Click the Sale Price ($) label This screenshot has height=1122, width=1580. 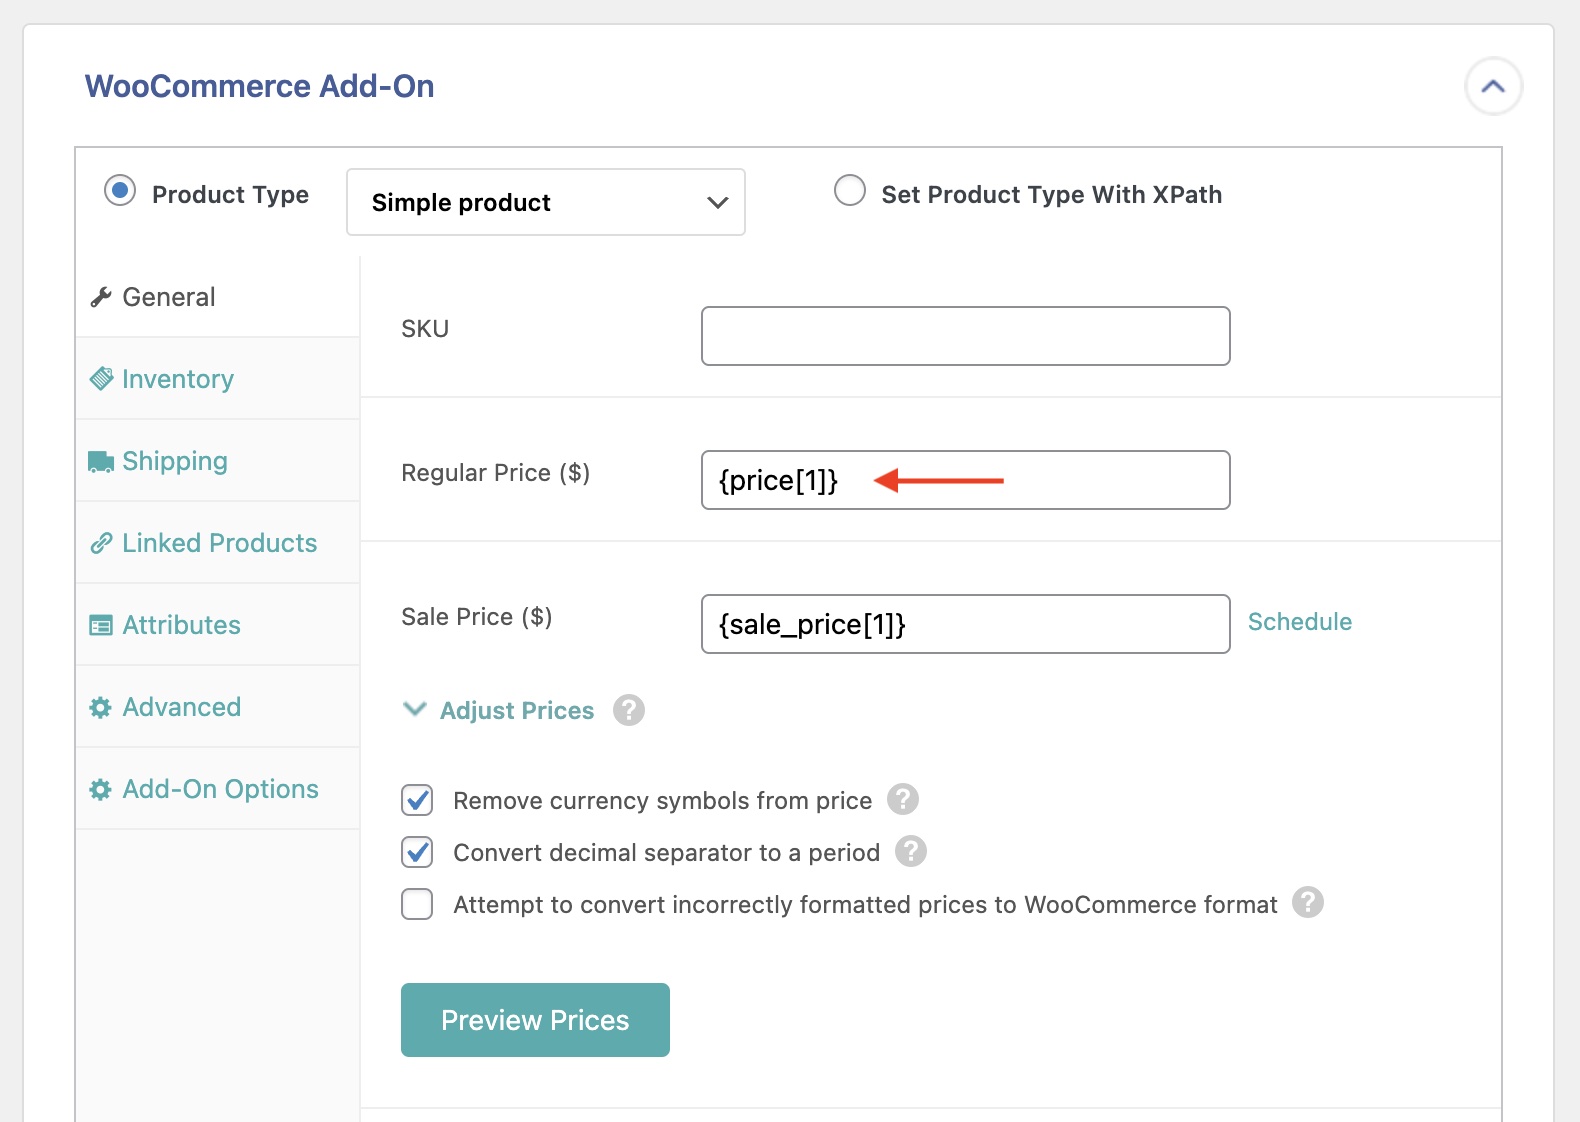click(477, 617)
